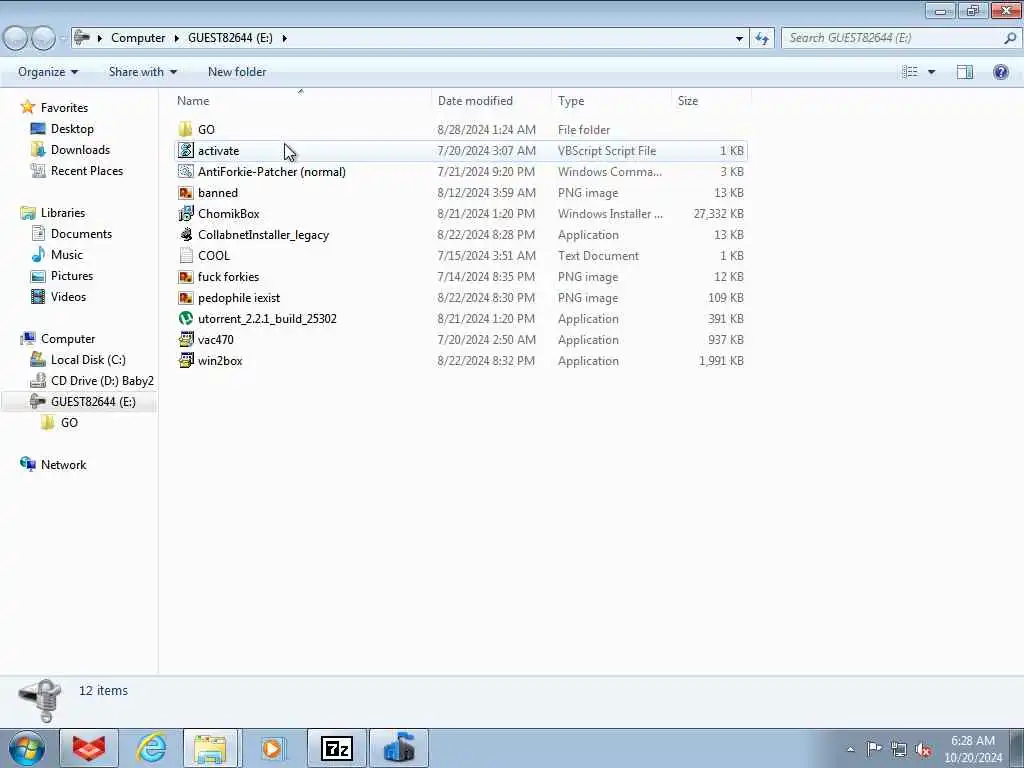Click the New folder button
The height and width of the screenshot is (768, 1024).
(x=236, y=72)
